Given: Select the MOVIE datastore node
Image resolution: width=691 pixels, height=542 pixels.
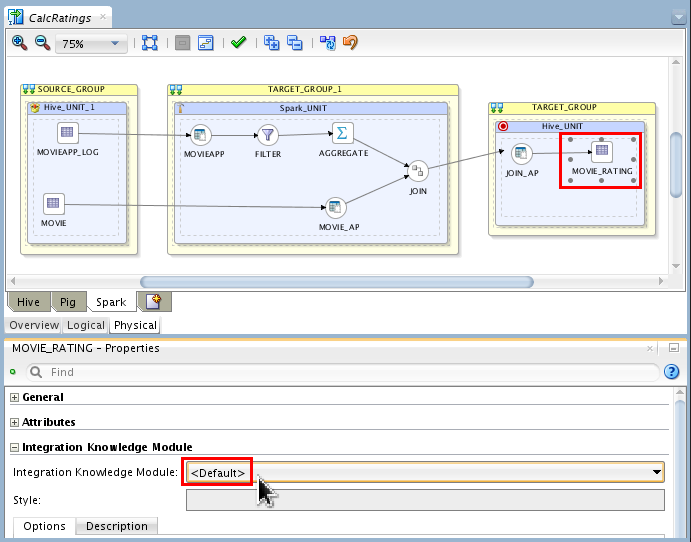Looking at the screenshot, I should point(53,203).
